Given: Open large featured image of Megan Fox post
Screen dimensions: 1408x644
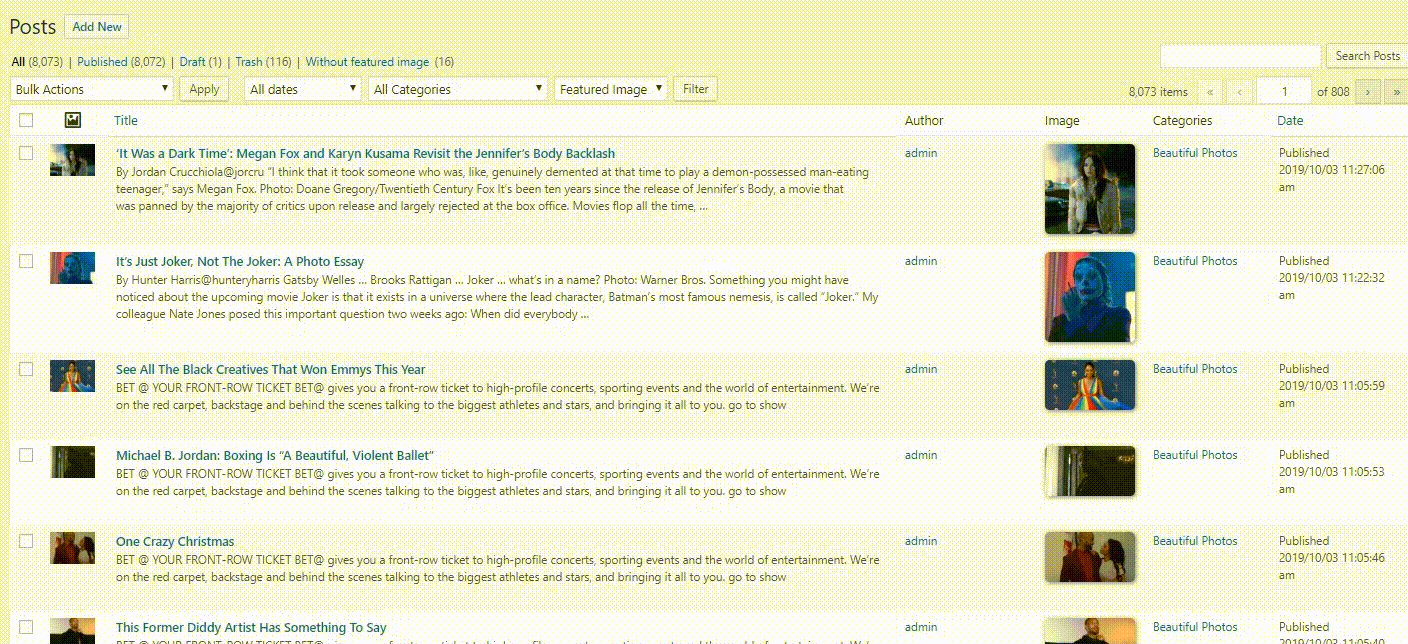Looking at the screenshot, I should click(x=1089, y=189).
